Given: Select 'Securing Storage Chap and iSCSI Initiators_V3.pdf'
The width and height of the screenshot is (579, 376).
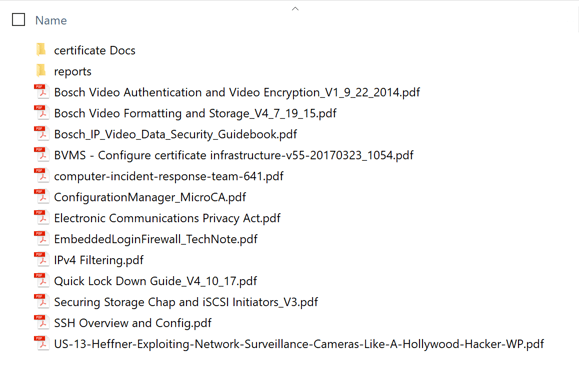Looking at the screenshot, I should click(x=186, y=303).
